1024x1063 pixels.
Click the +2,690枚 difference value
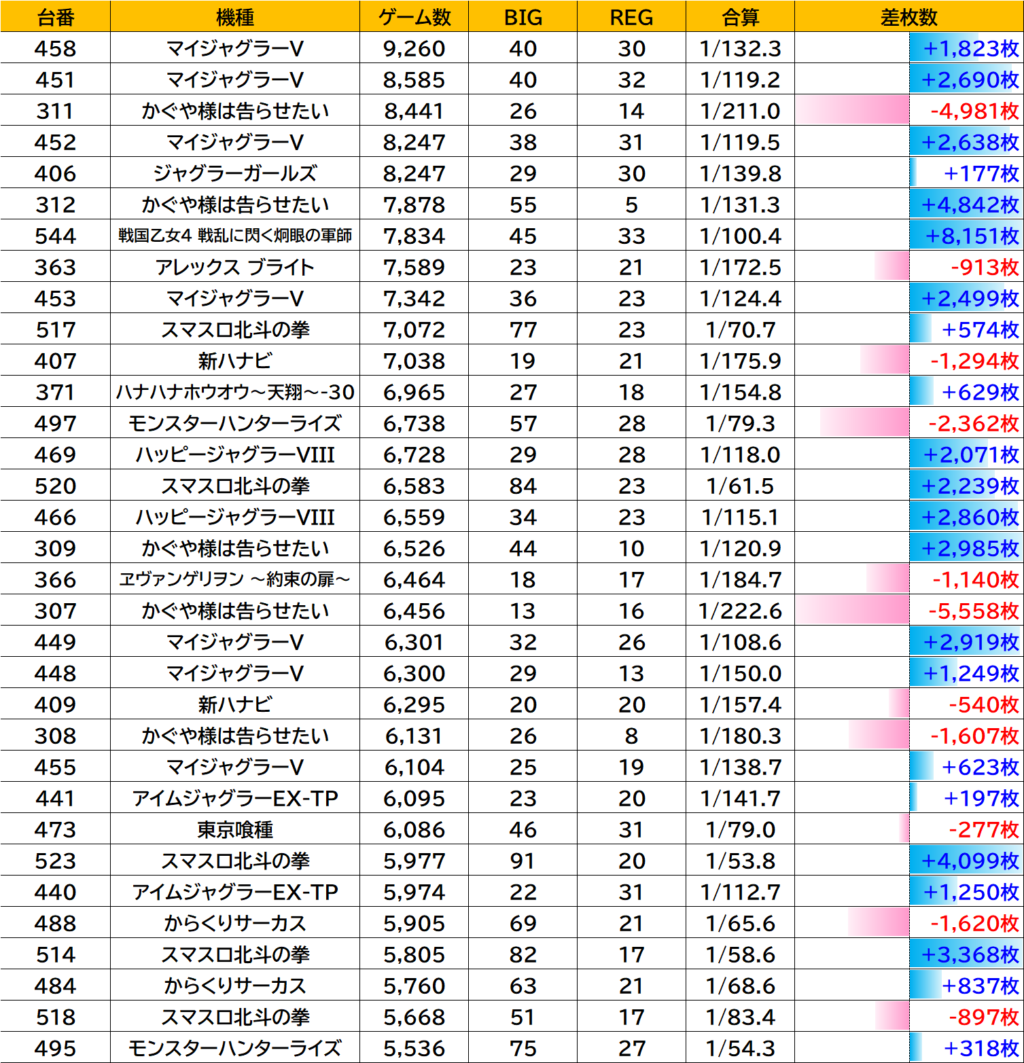point(970,79)
